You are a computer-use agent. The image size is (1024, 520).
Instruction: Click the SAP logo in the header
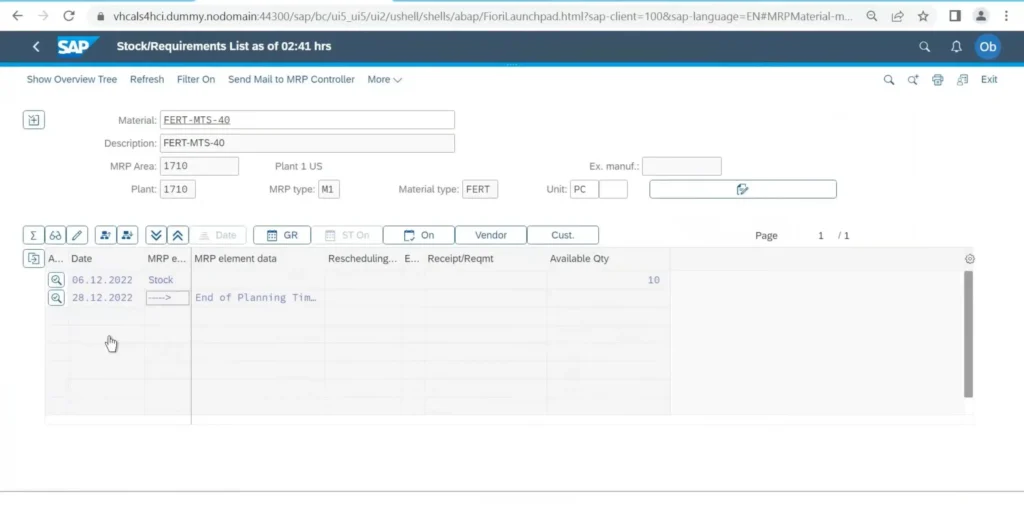click(76, 46)
